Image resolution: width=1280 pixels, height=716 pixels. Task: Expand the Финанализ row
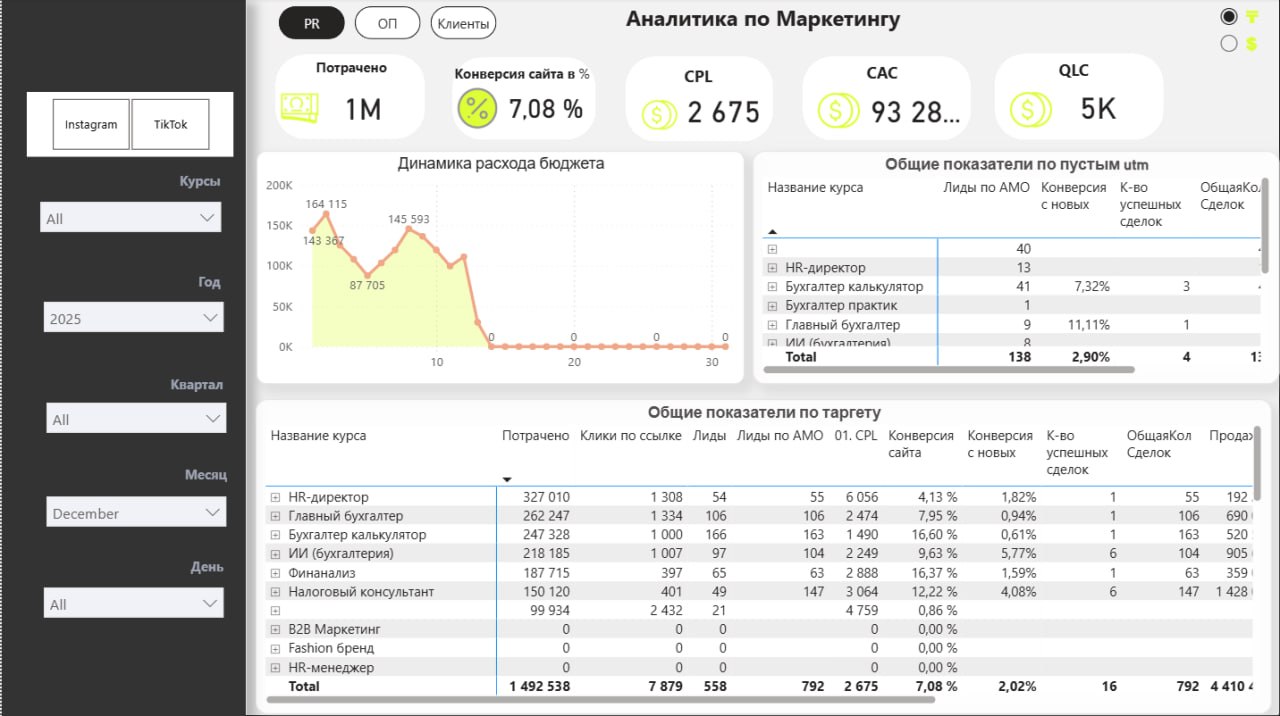point(275,573)
